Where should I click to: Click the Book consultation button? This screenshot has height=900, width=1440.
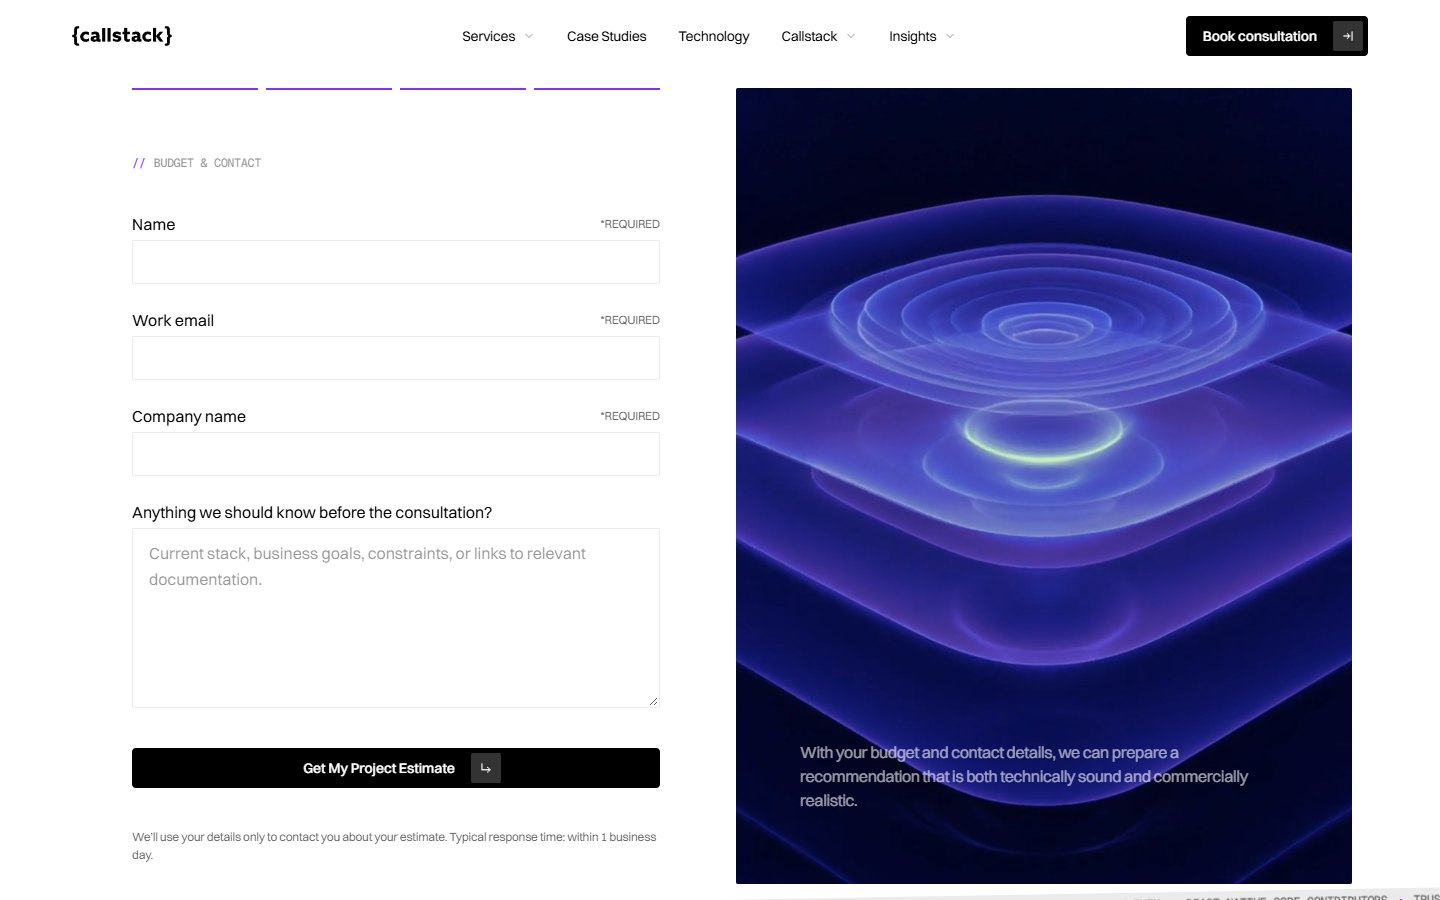[x=1277, y=36]
